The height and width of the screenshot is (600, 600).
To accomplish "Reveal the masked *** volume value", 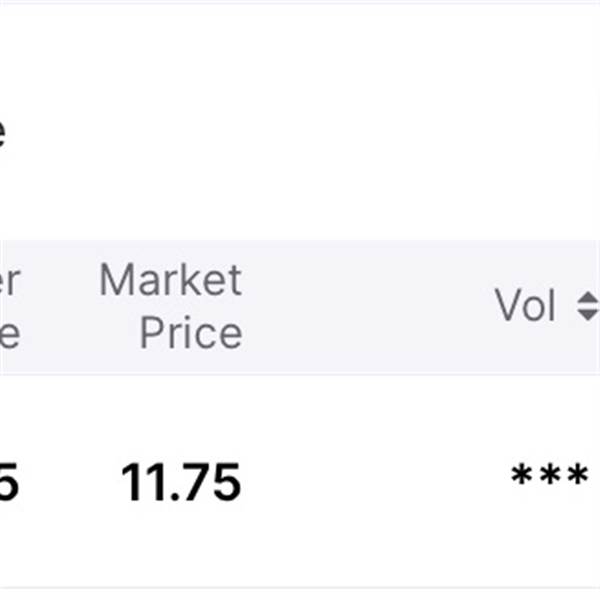I will click(x=550, y=476).
